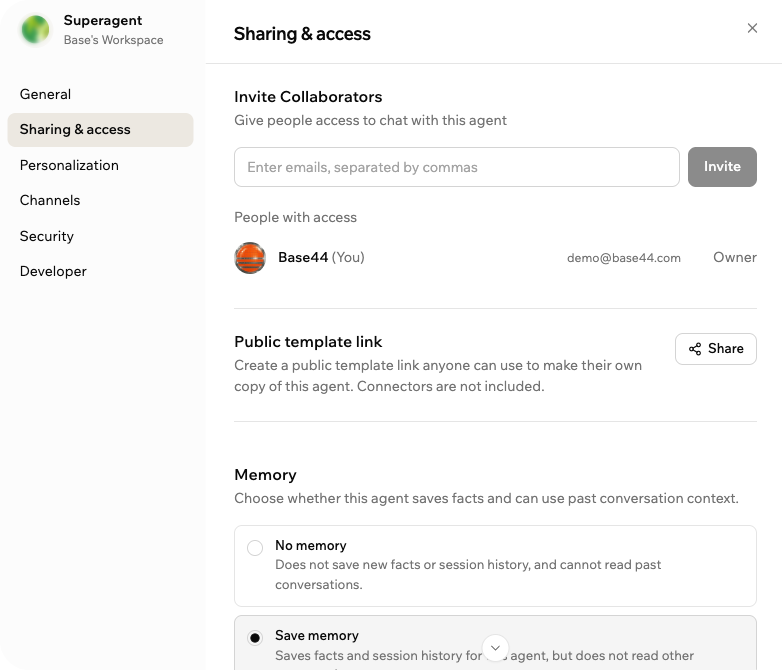
Task: Click the Base44 (You) name
Action: (x=321, y=257)
